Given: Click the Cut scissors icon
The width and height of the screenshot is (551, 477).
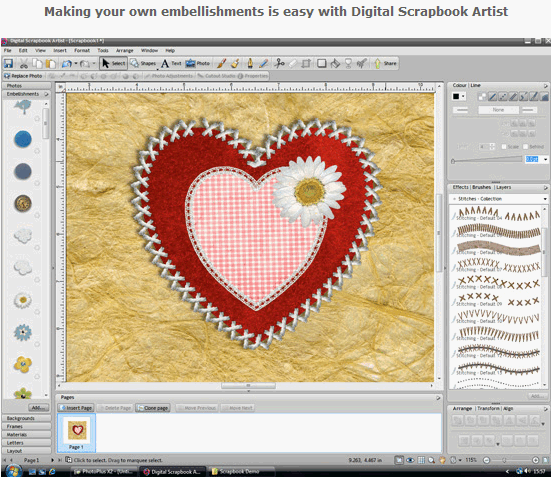Looking at the screenshot, I should pos(24,63).
